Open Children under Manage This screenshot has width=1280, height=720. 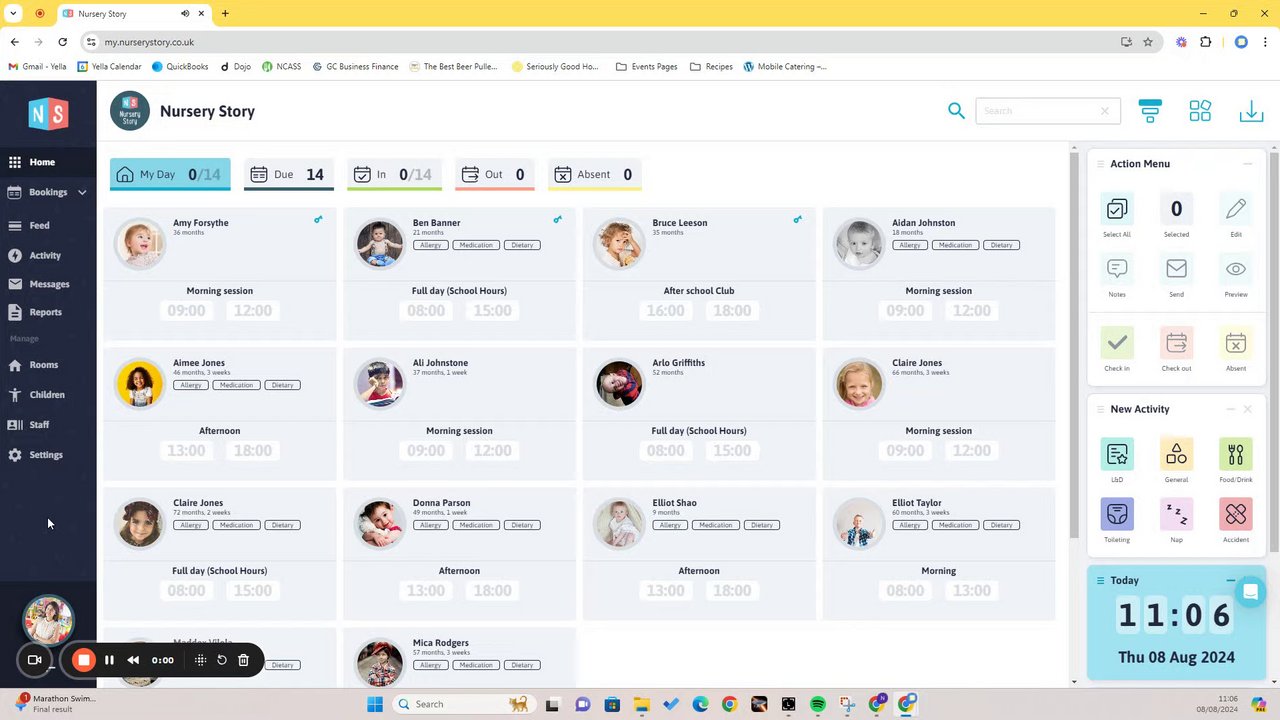pos(47,395)
